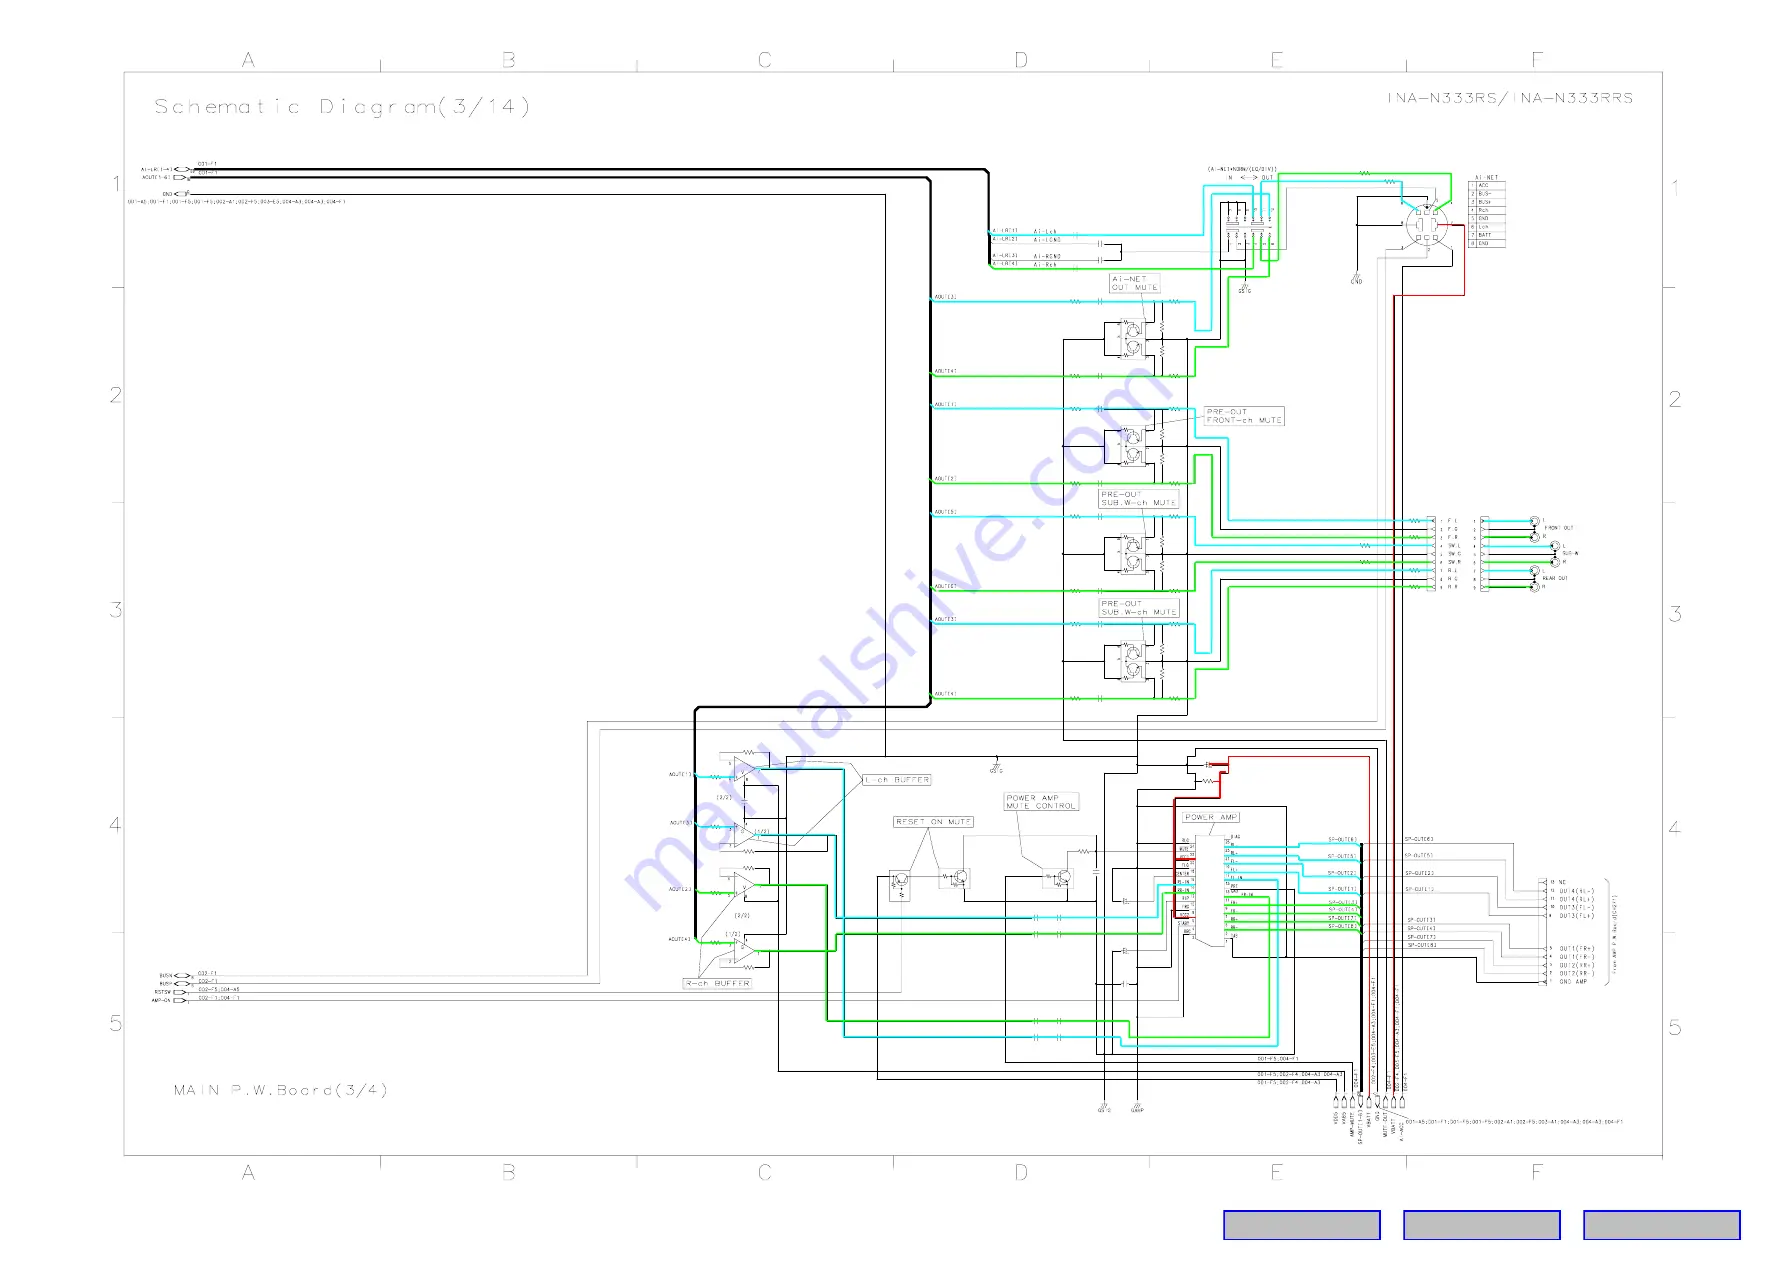Click the 'Ai-LGND' signal label
Screen dimensions: 1786x1263
[1047, 240]
